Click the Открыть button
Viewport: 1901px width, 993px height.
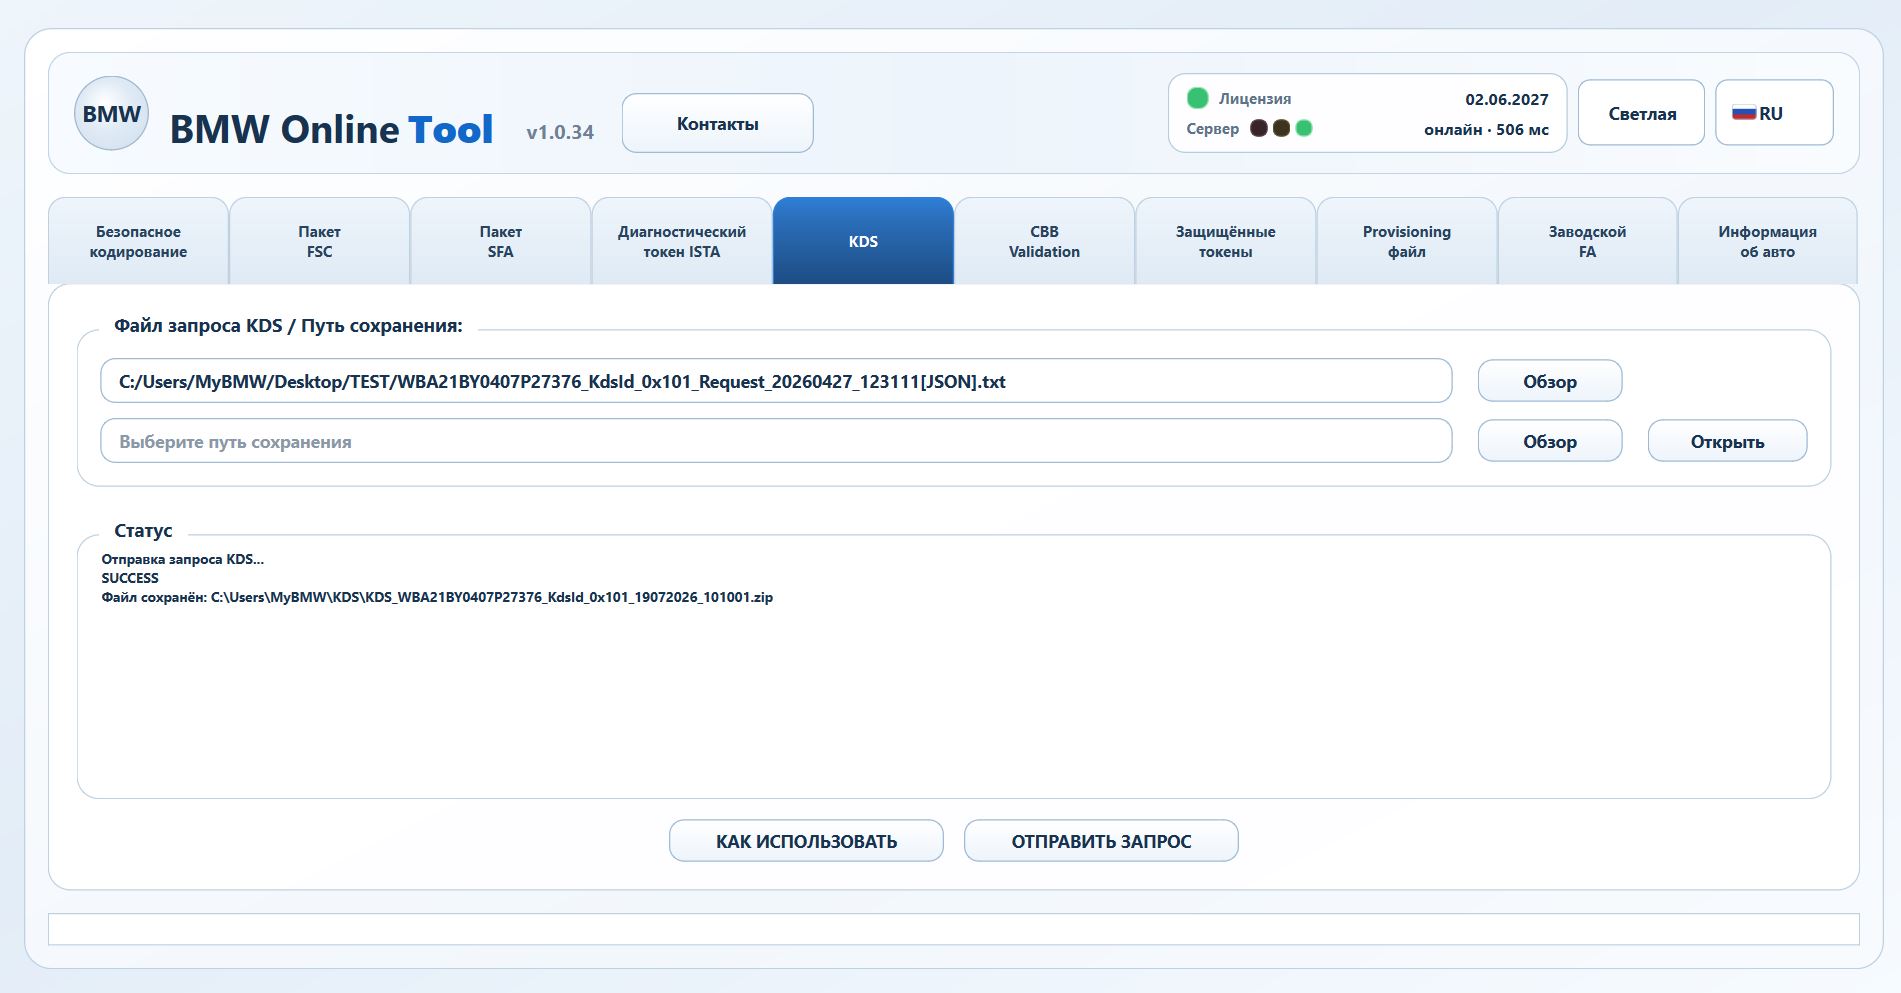(x=1727, y=441)
